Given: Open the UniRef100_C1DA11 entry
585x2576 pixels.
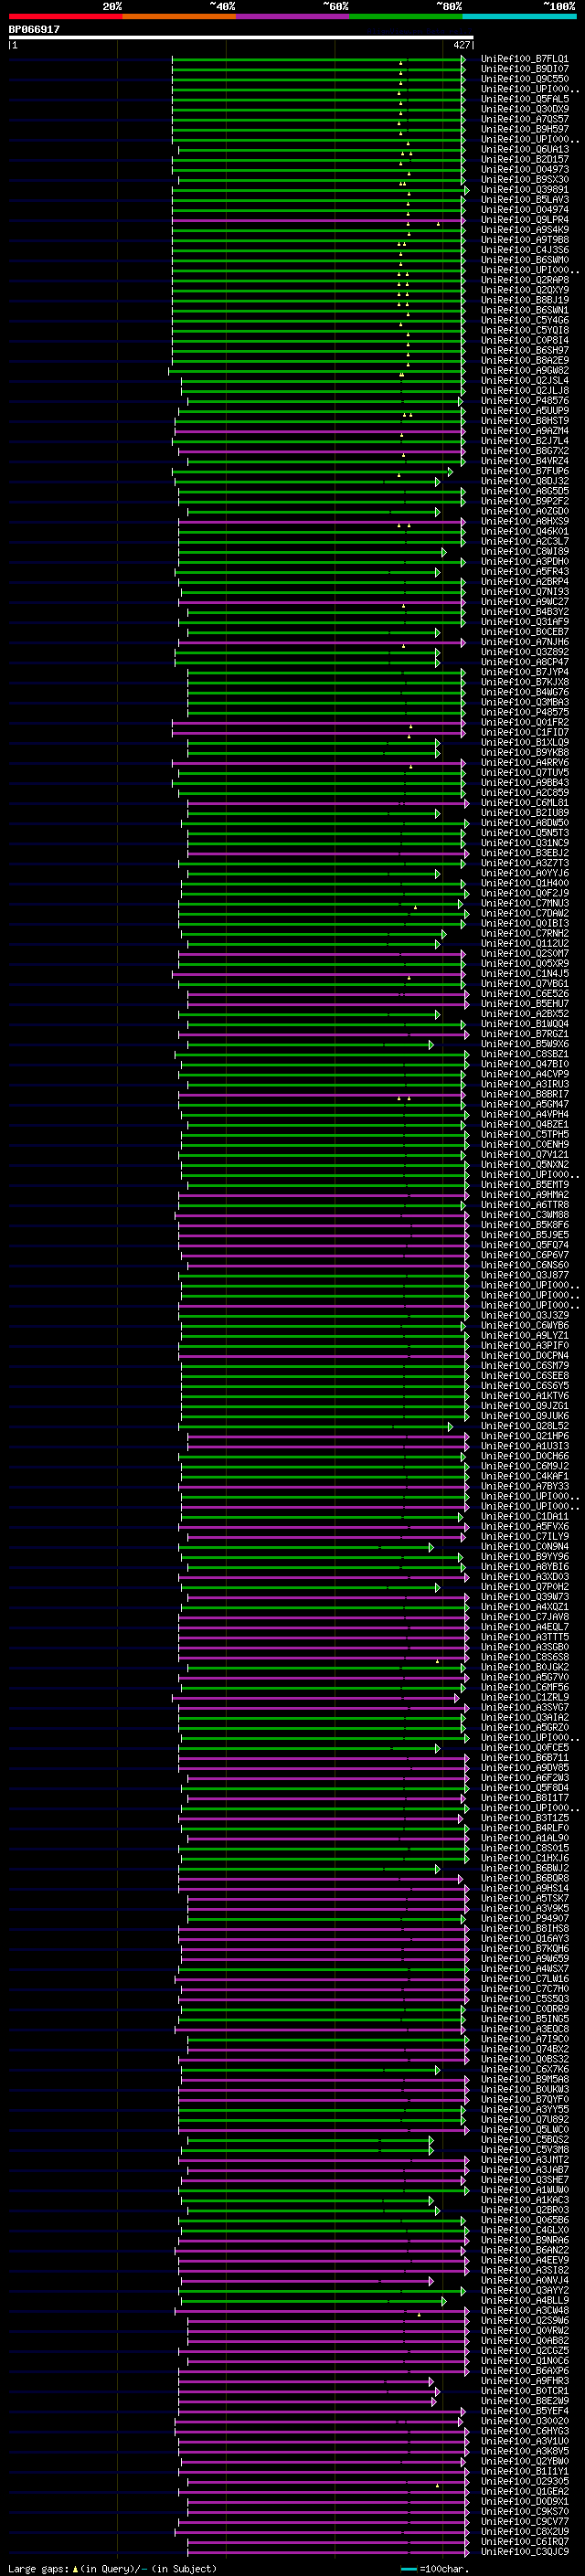Looking at the screenshot, I should 524,1516.
